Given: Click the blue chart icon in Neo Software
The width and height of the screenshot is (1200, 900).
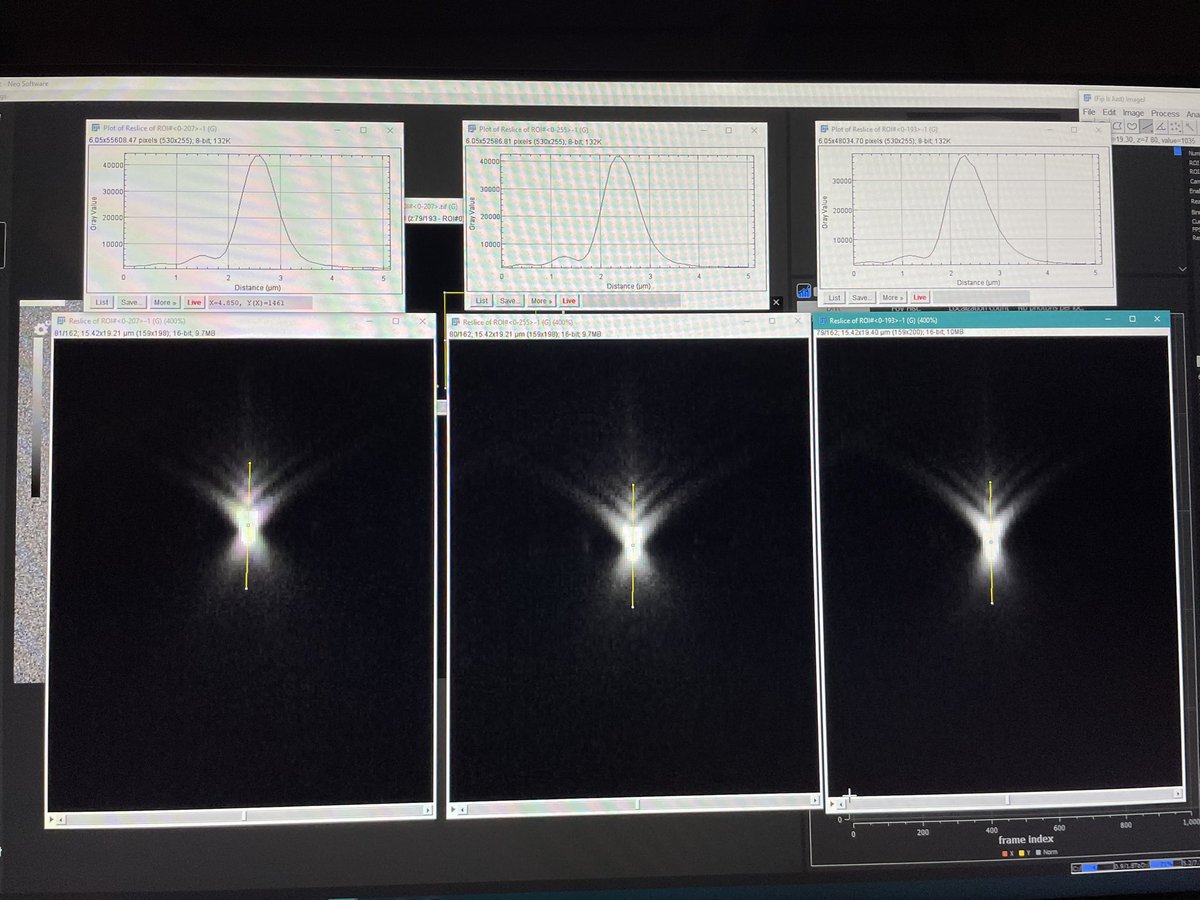Looking at the screenshot, I should [x=804, y=291].
